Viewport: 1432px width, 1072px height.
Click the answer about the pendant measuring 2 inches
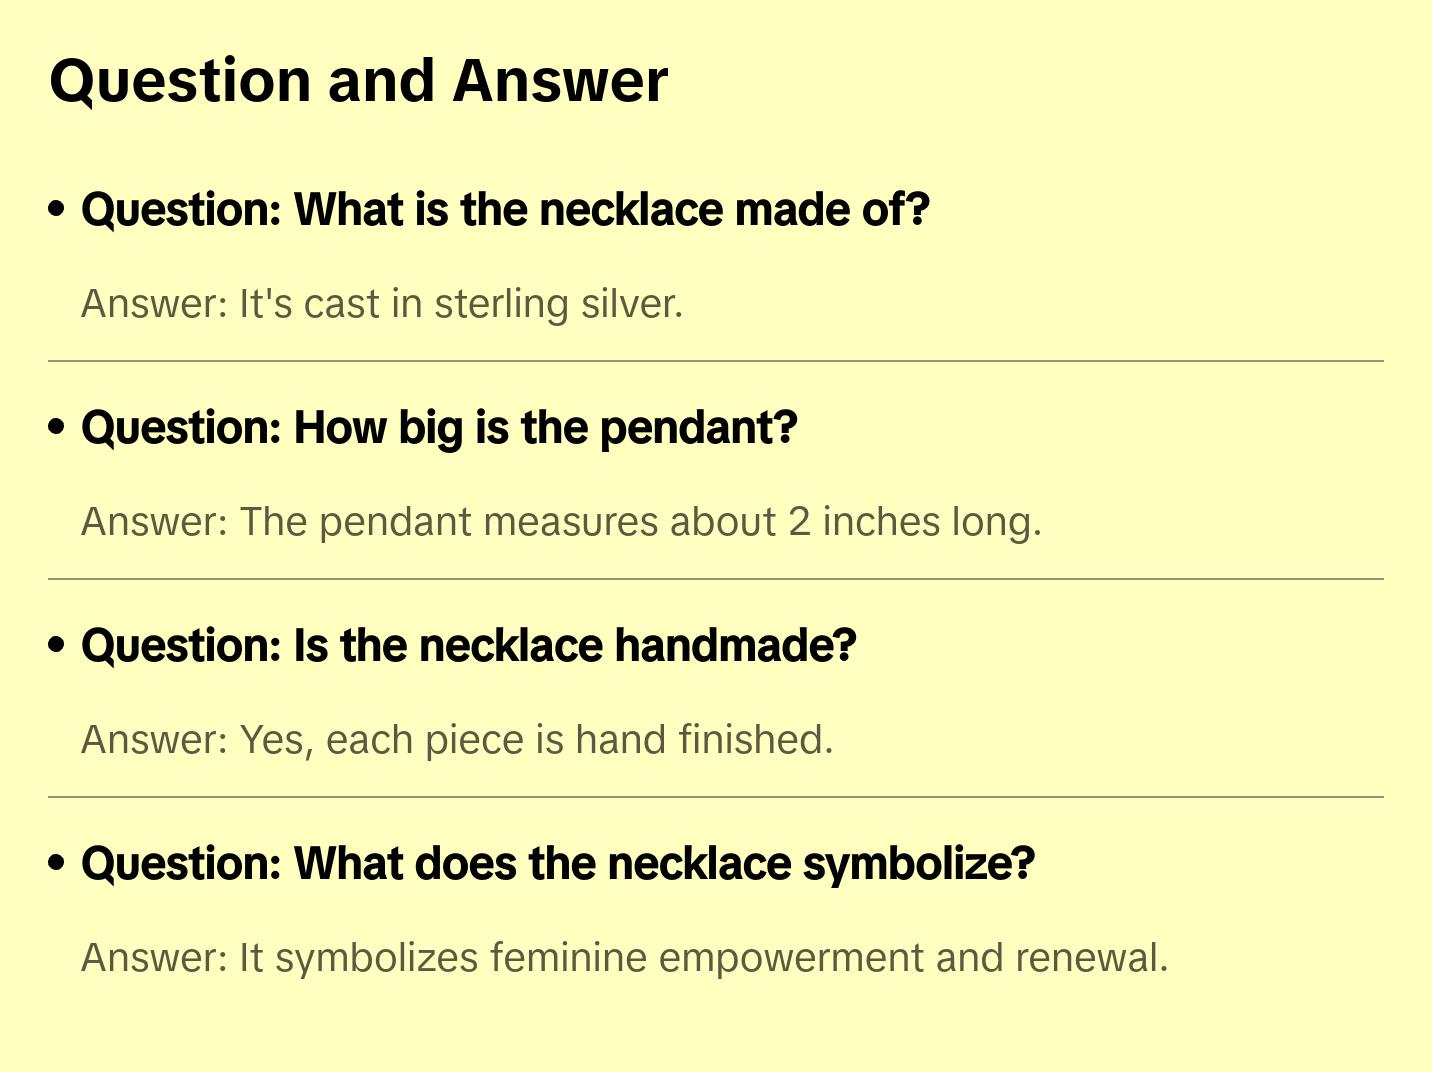coord(561,522)
